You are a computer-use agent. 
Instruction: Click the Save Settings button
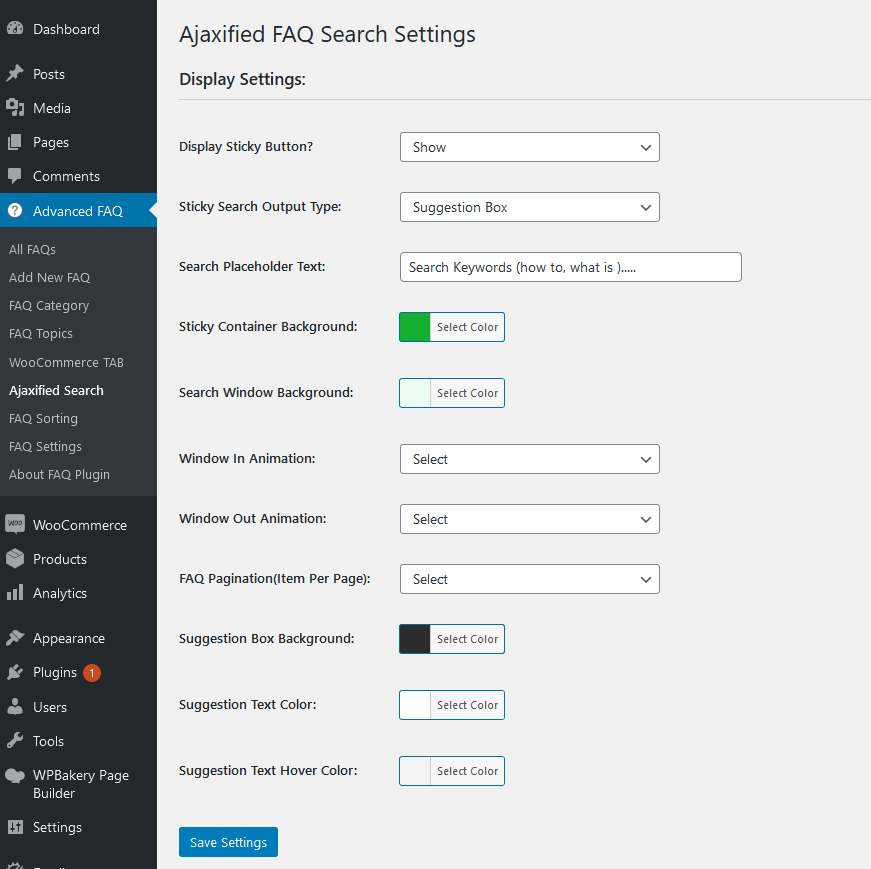click(228, 842)
